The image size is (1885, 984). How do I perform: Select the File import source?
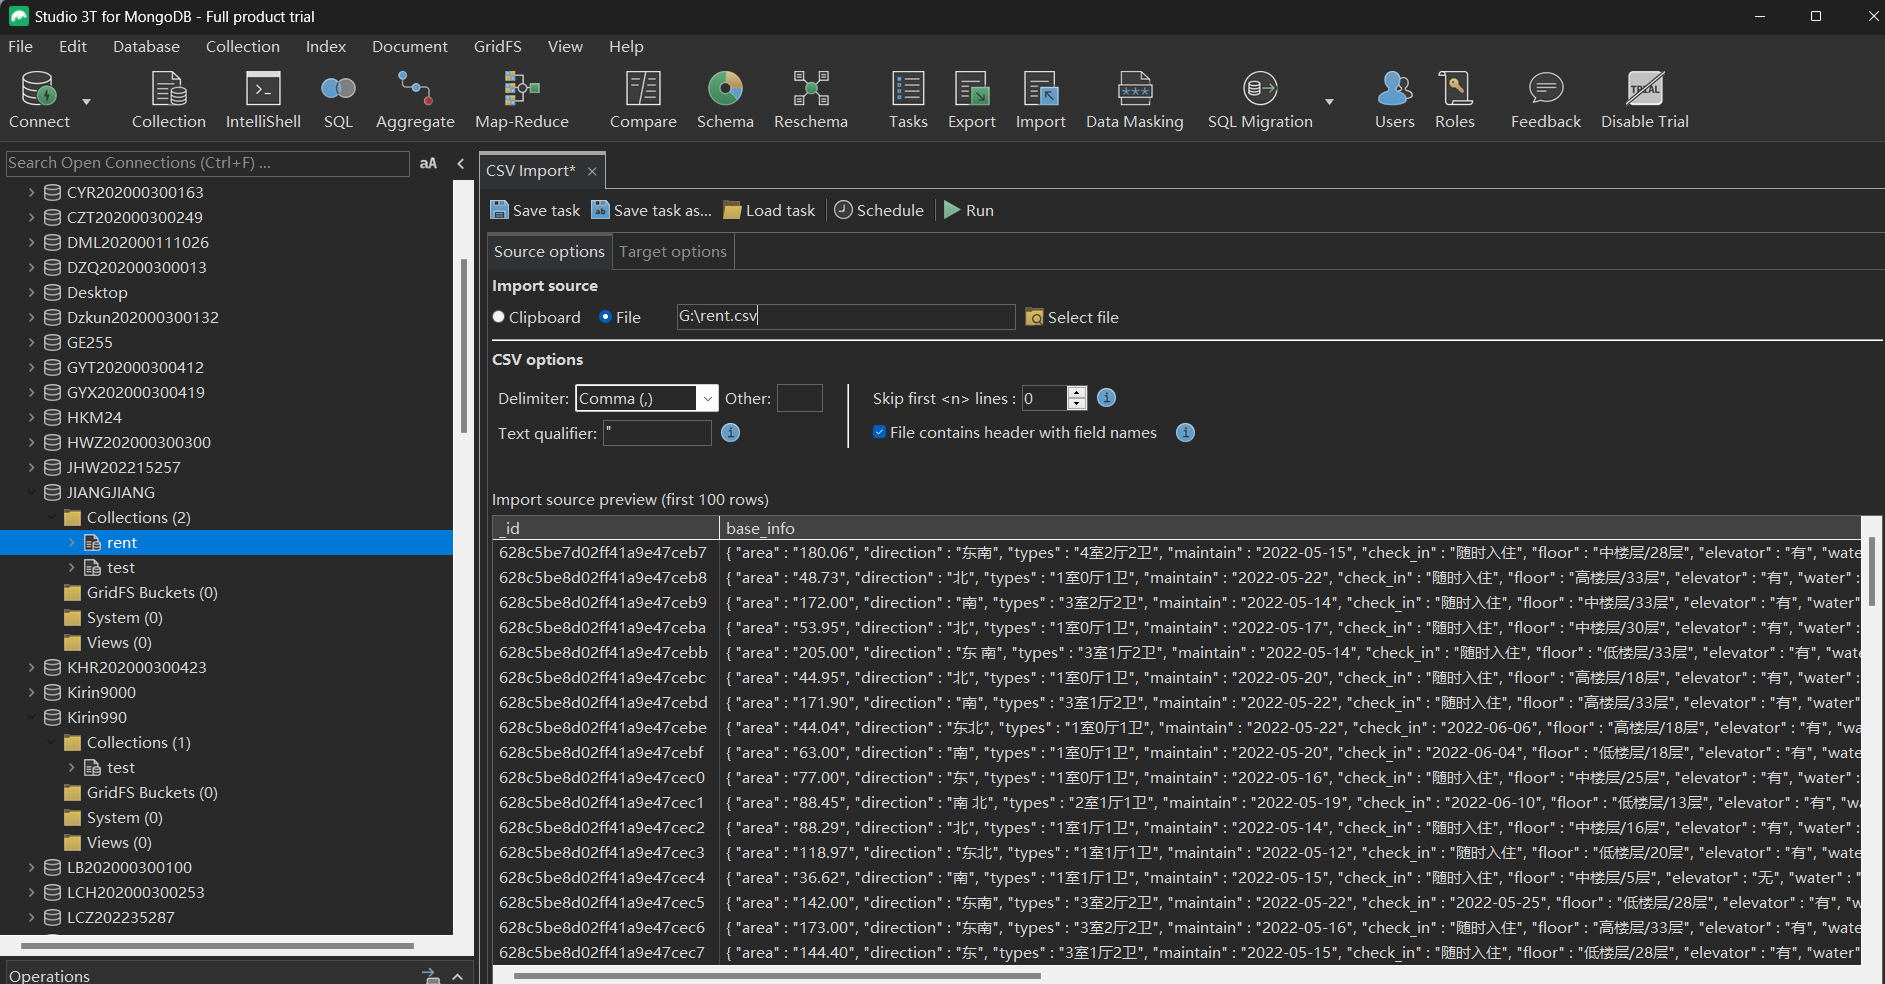[x=605, y=317]
